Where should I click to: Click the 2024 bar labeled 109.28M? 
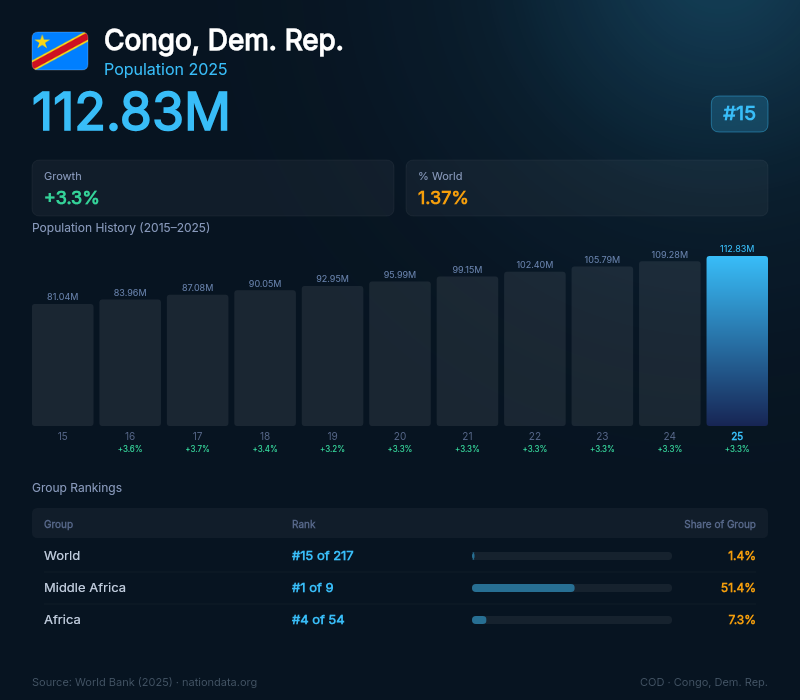(670, 343)
